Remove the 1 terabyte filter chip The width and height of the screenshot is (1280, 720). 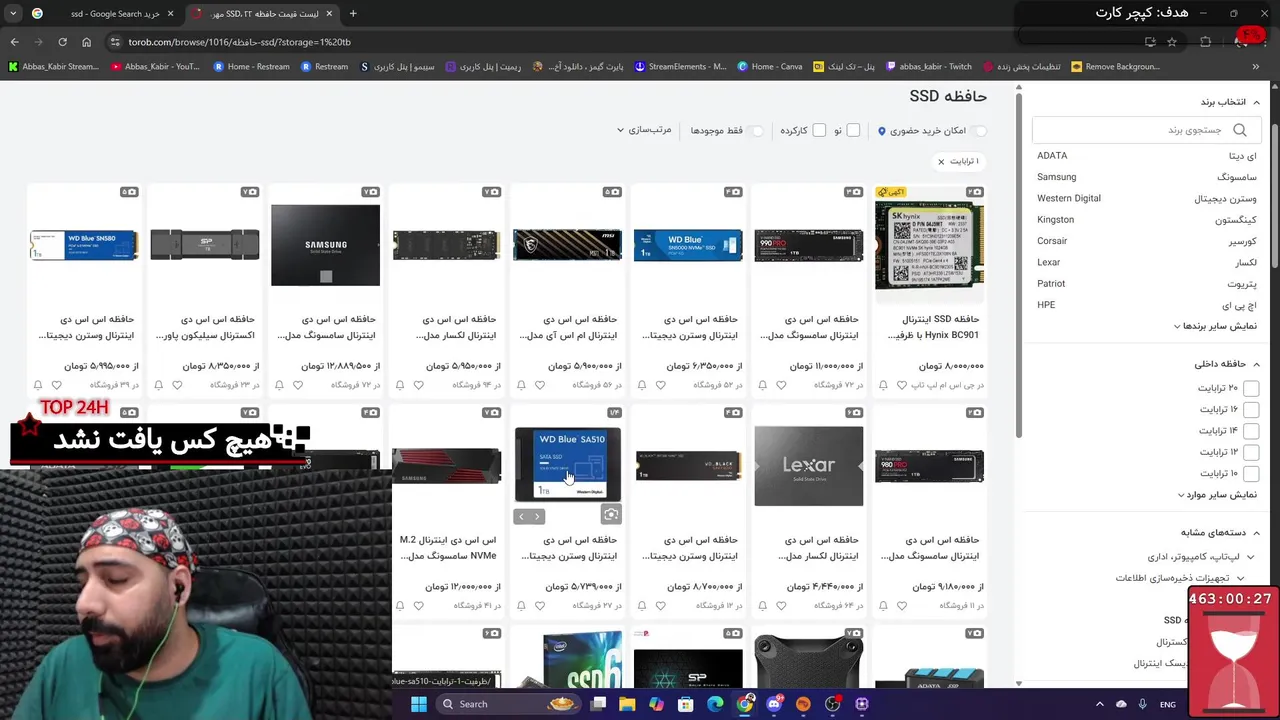click(941, 161)
